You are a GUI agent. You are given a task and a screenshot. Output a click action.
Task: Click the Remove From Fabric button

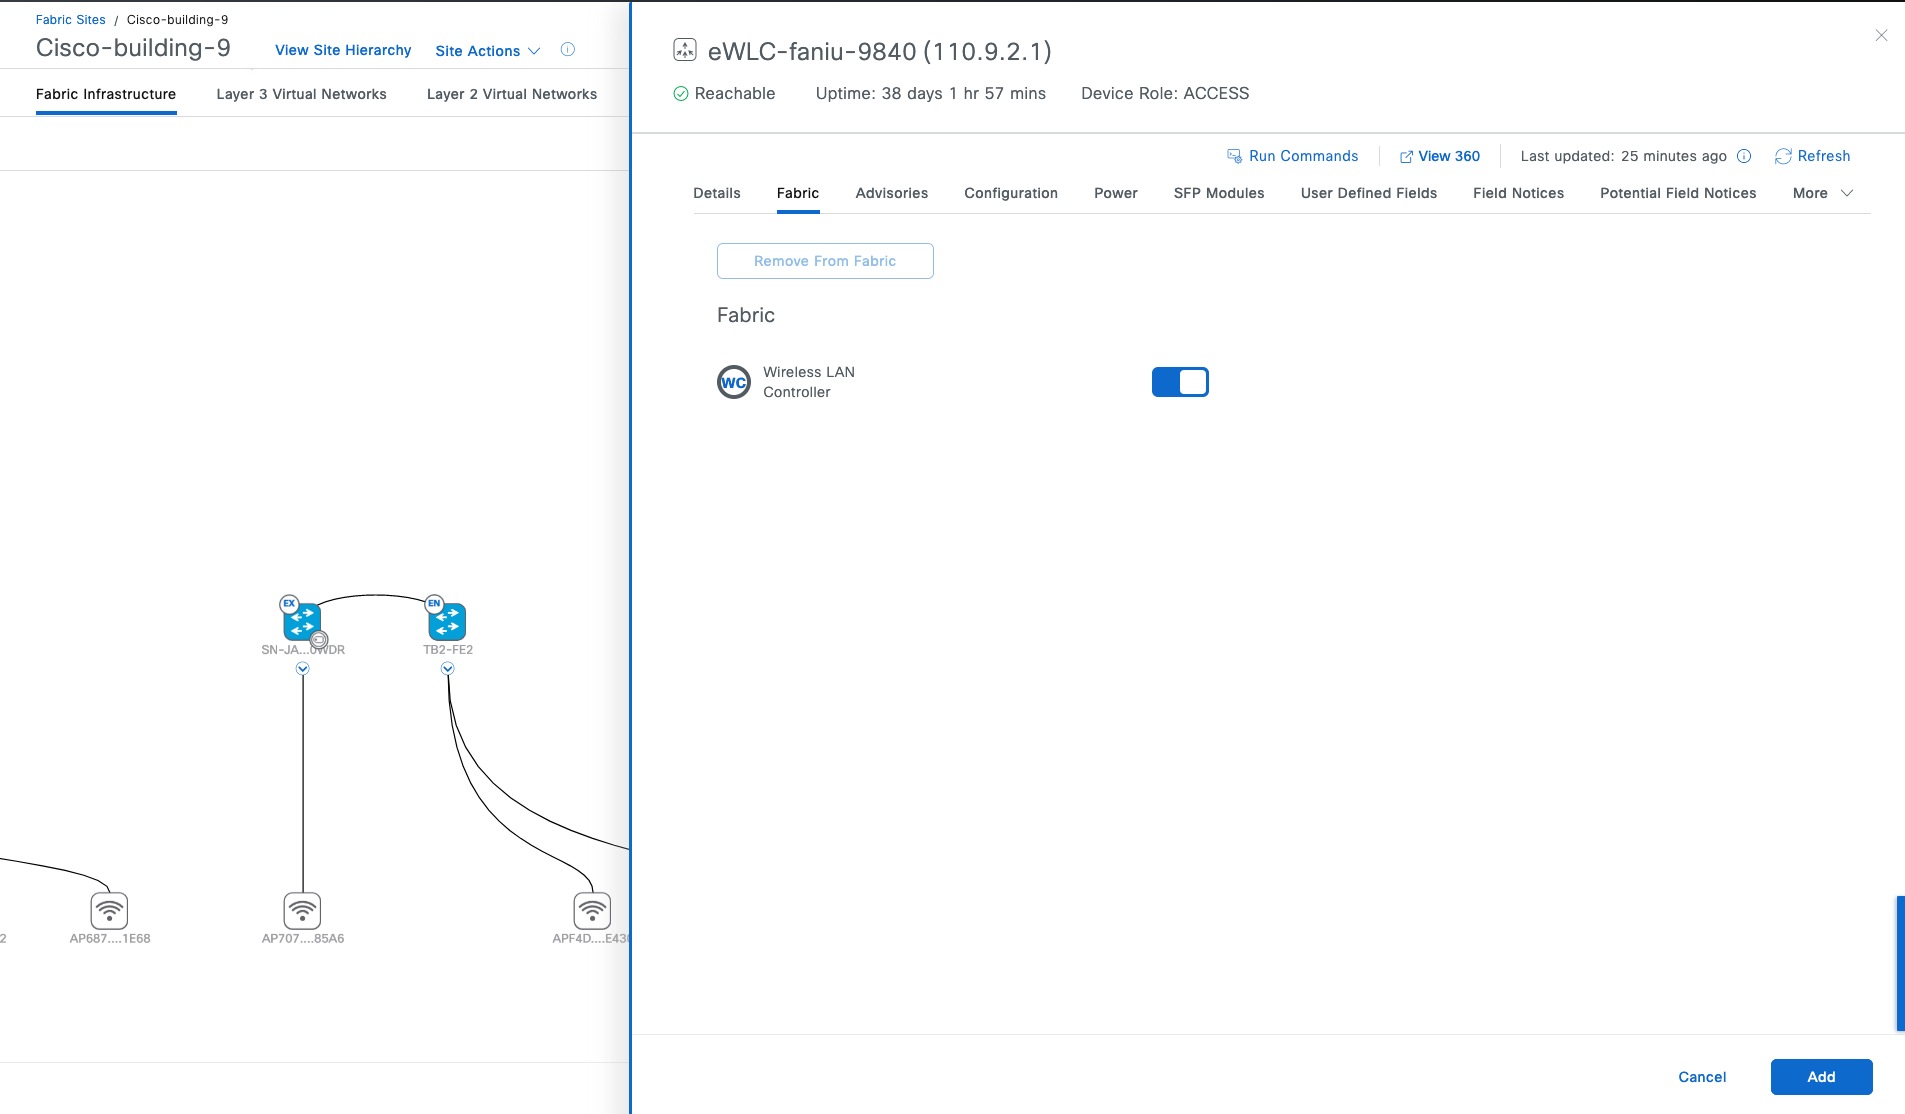click(825, 261)
